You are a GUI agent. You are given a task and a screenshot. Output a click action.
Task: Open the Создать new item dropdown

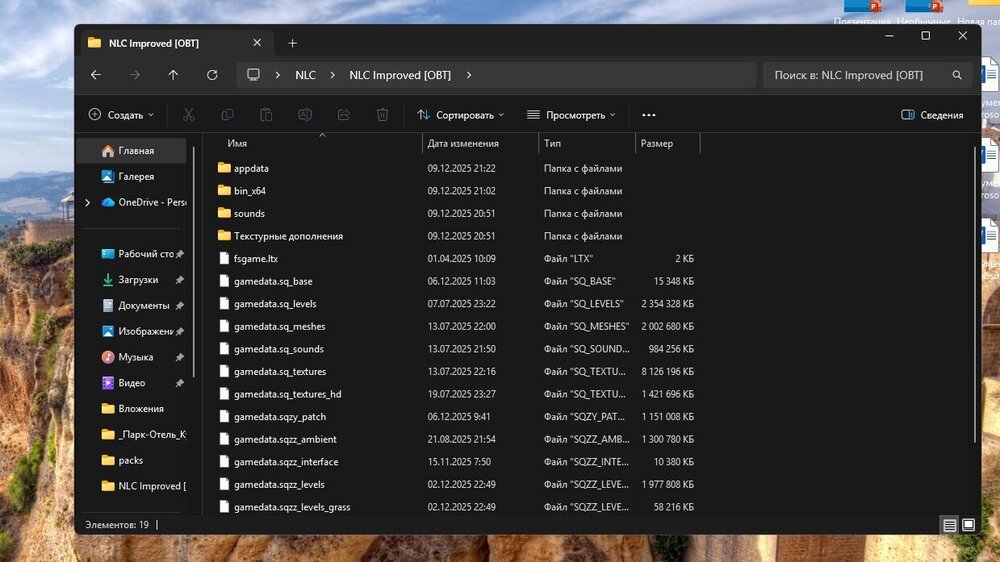tap(115, 115)
